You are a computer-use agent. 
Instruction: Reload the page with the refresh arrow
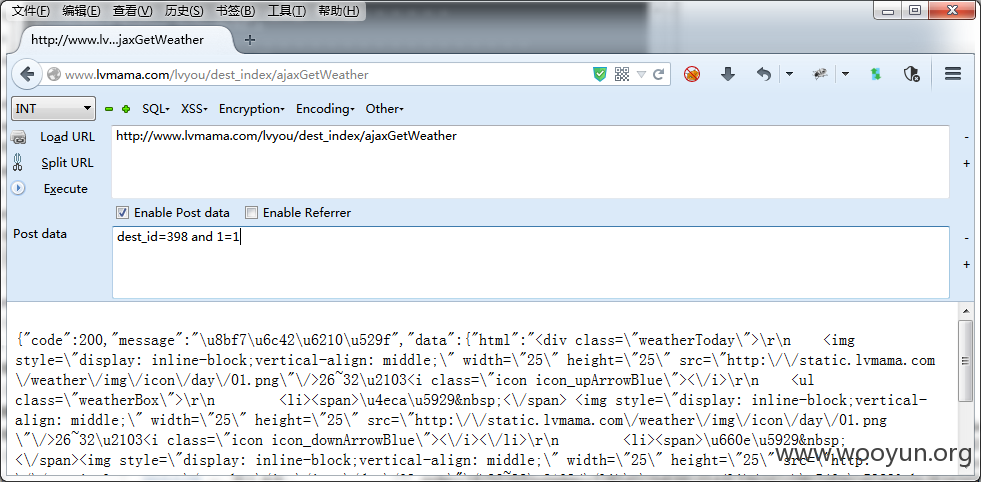coord(658,74)
